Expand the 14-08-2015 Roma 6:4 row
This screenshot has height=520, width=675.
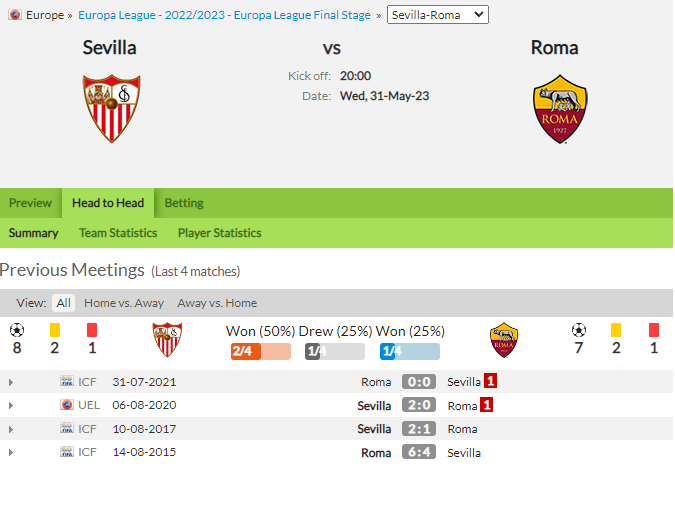coord(11,452)
